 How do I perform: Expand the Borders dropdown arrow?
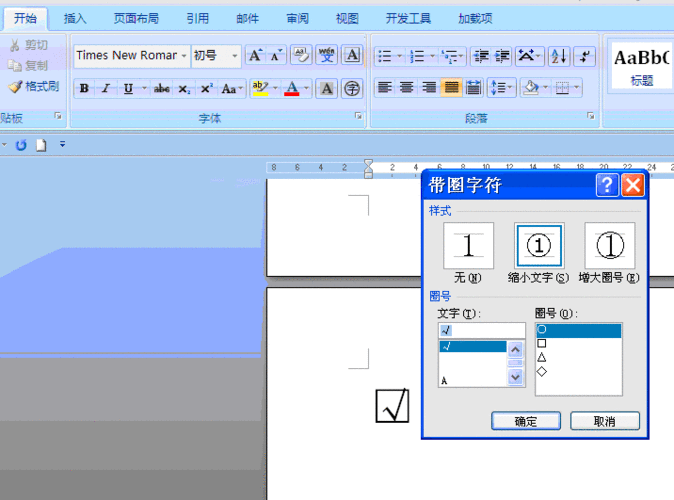576,88
